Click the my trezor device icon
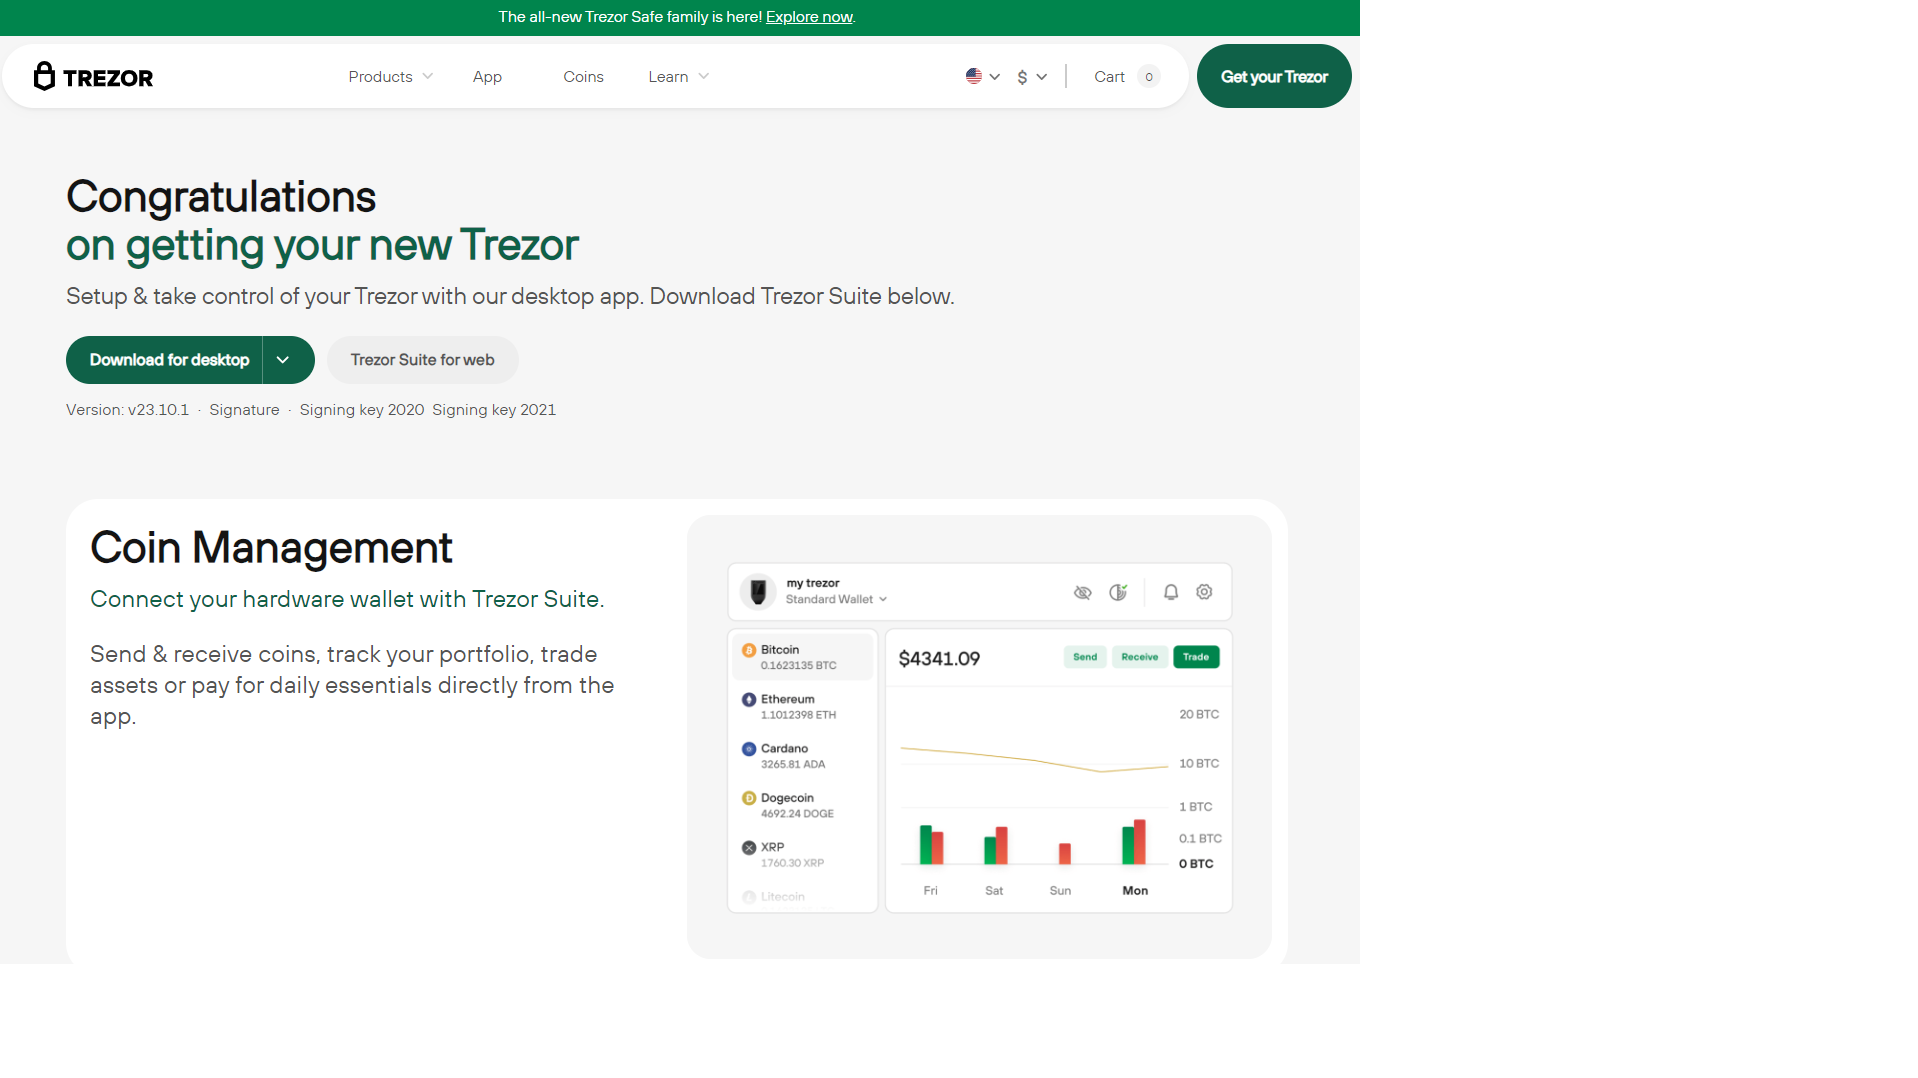Viewport: 1918px width, 1078px height. (758, 592)
